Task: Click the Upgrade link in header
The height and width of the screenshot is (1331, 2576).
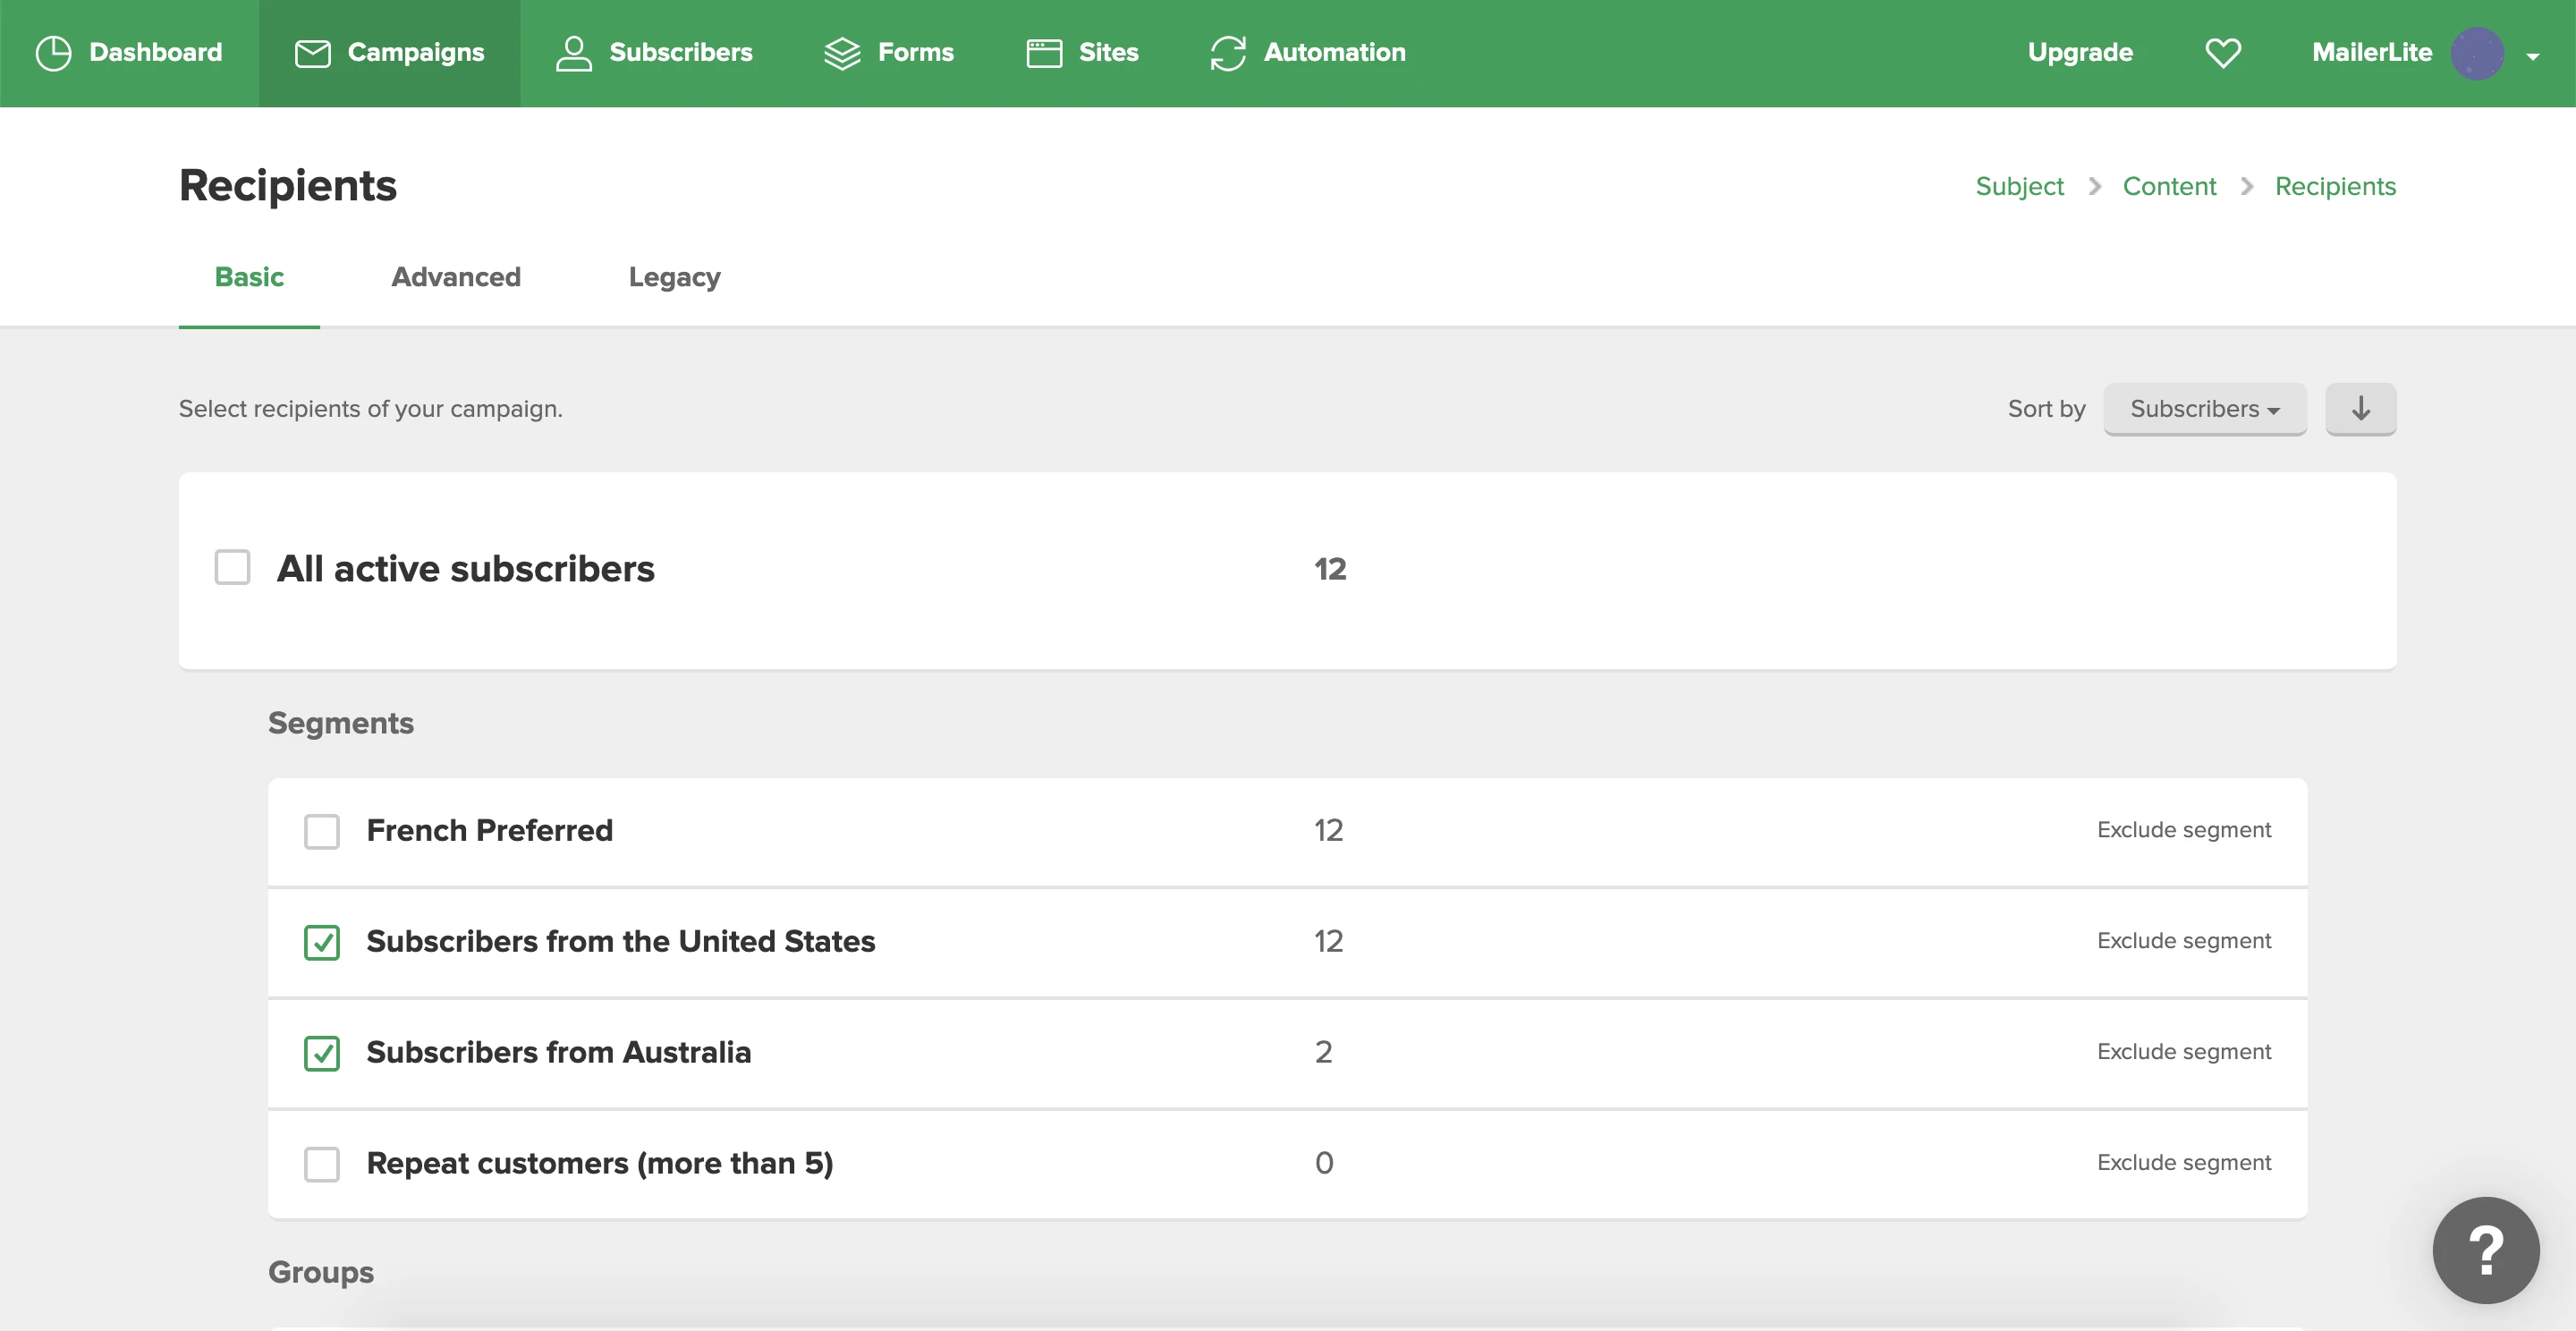Action: point(2079,52)
